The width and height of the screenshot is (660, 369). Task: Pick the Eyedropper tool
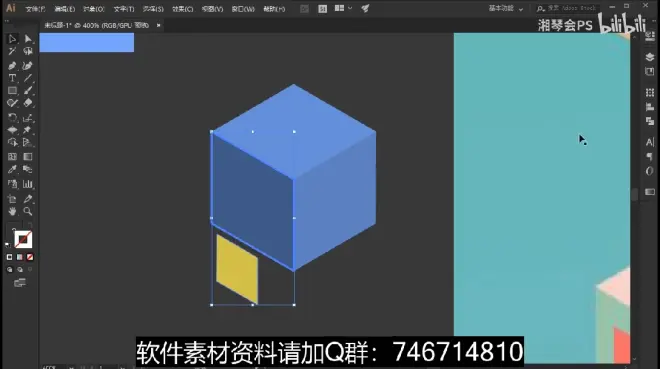pyautogui.click(x=12, y=169)
